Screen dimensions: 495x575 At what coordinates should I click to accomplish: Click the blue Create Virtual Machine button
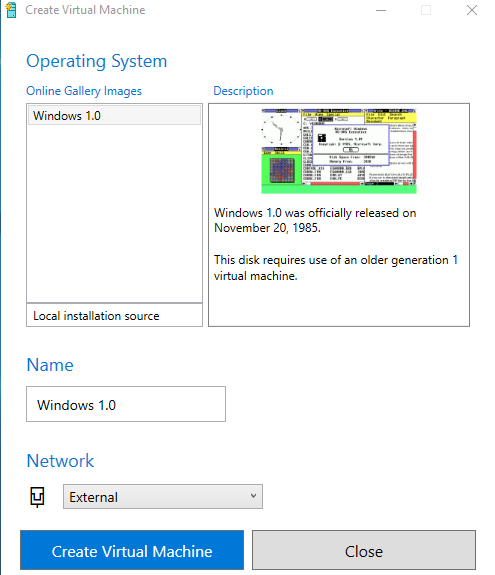coord(132,550)
